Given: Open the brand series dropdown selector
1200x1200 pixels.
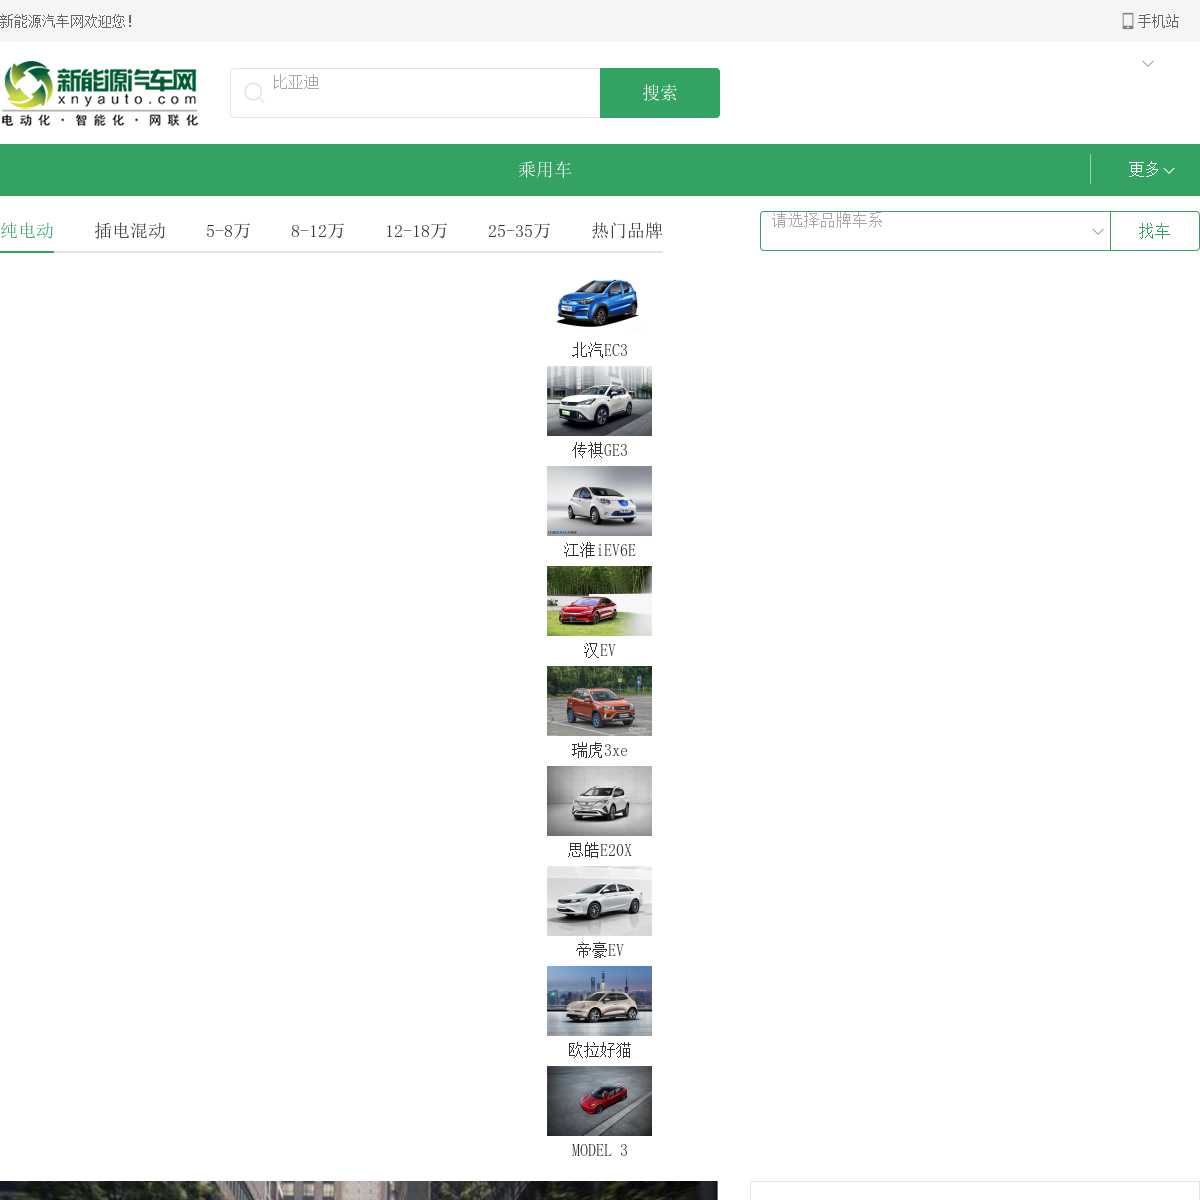Looking at the screenshot, I should tap(935, 231).
